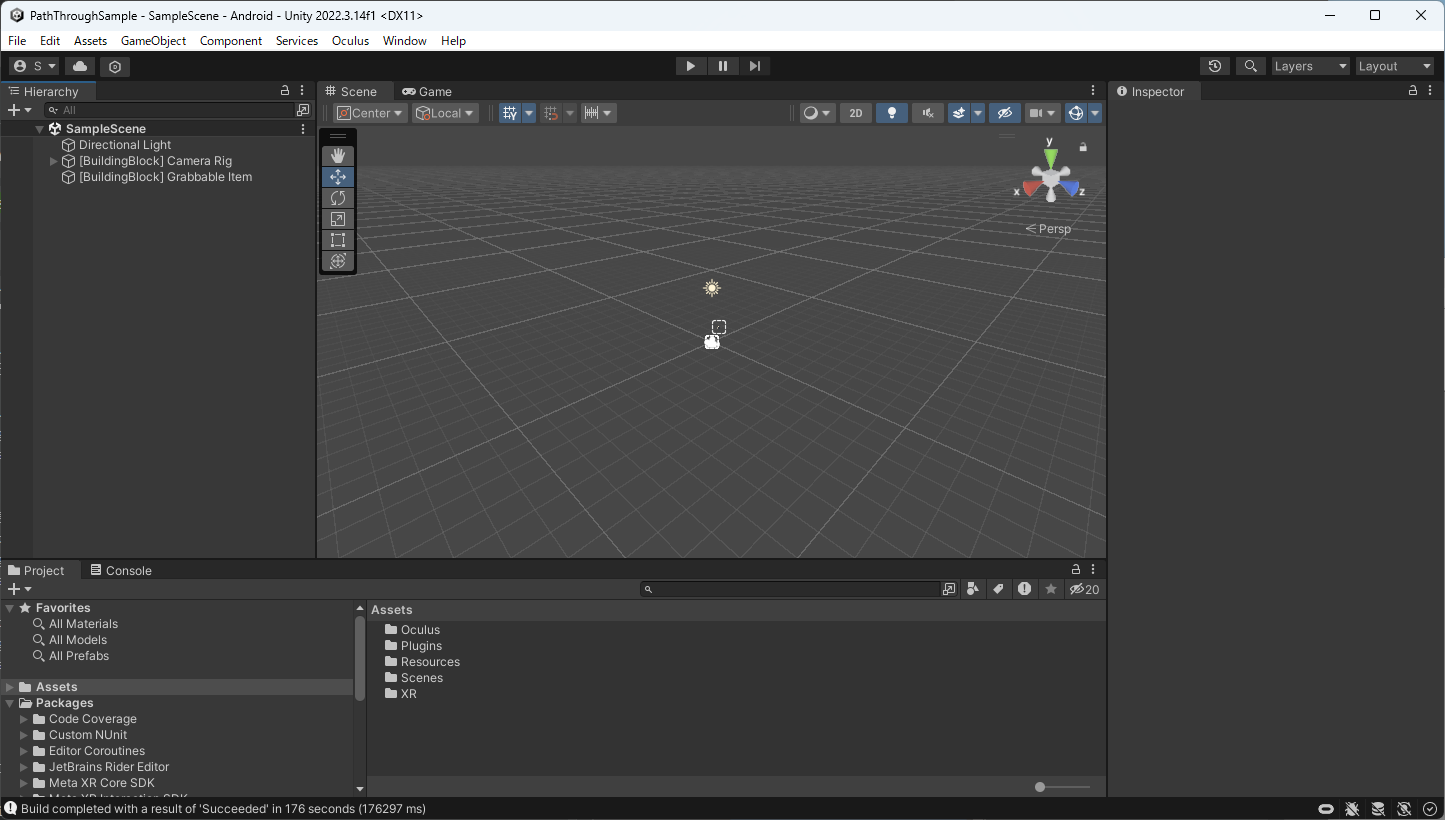Select the Scale tool

(x=337, y=218)
